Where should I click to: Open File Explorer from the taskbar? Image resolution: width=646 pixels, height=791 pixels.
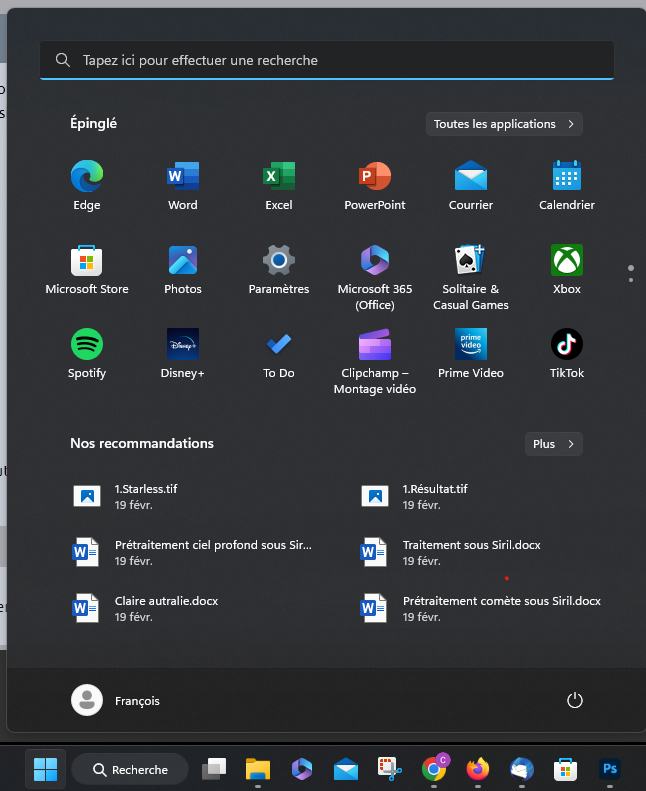coord(258,769)
